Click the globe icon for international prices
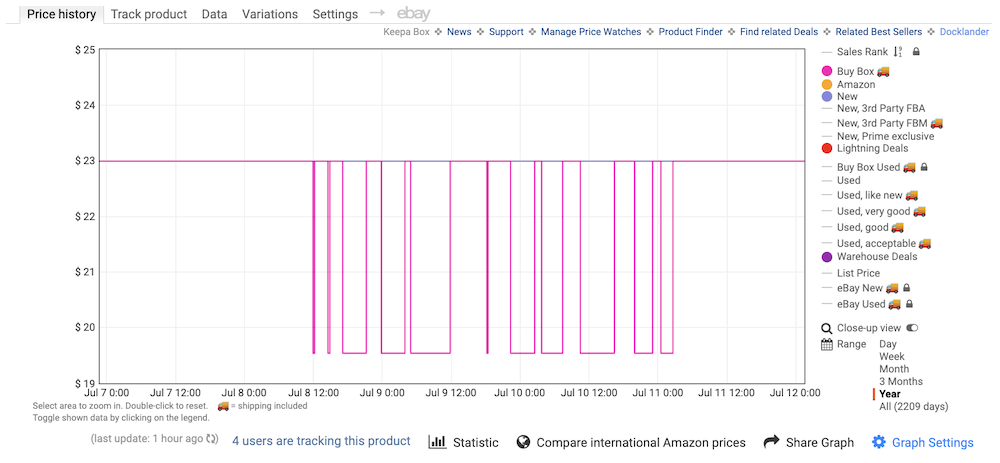Screen dimensions: 1000x463 pyautogui.click(x=523, y=442)
